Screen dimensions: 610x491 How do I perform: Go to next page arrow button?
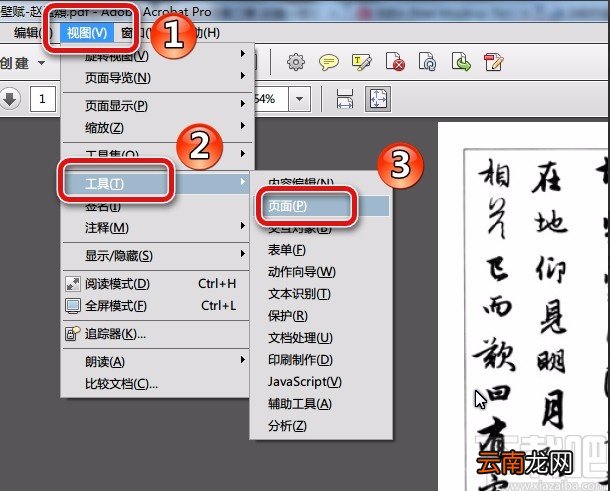point(10,99)
